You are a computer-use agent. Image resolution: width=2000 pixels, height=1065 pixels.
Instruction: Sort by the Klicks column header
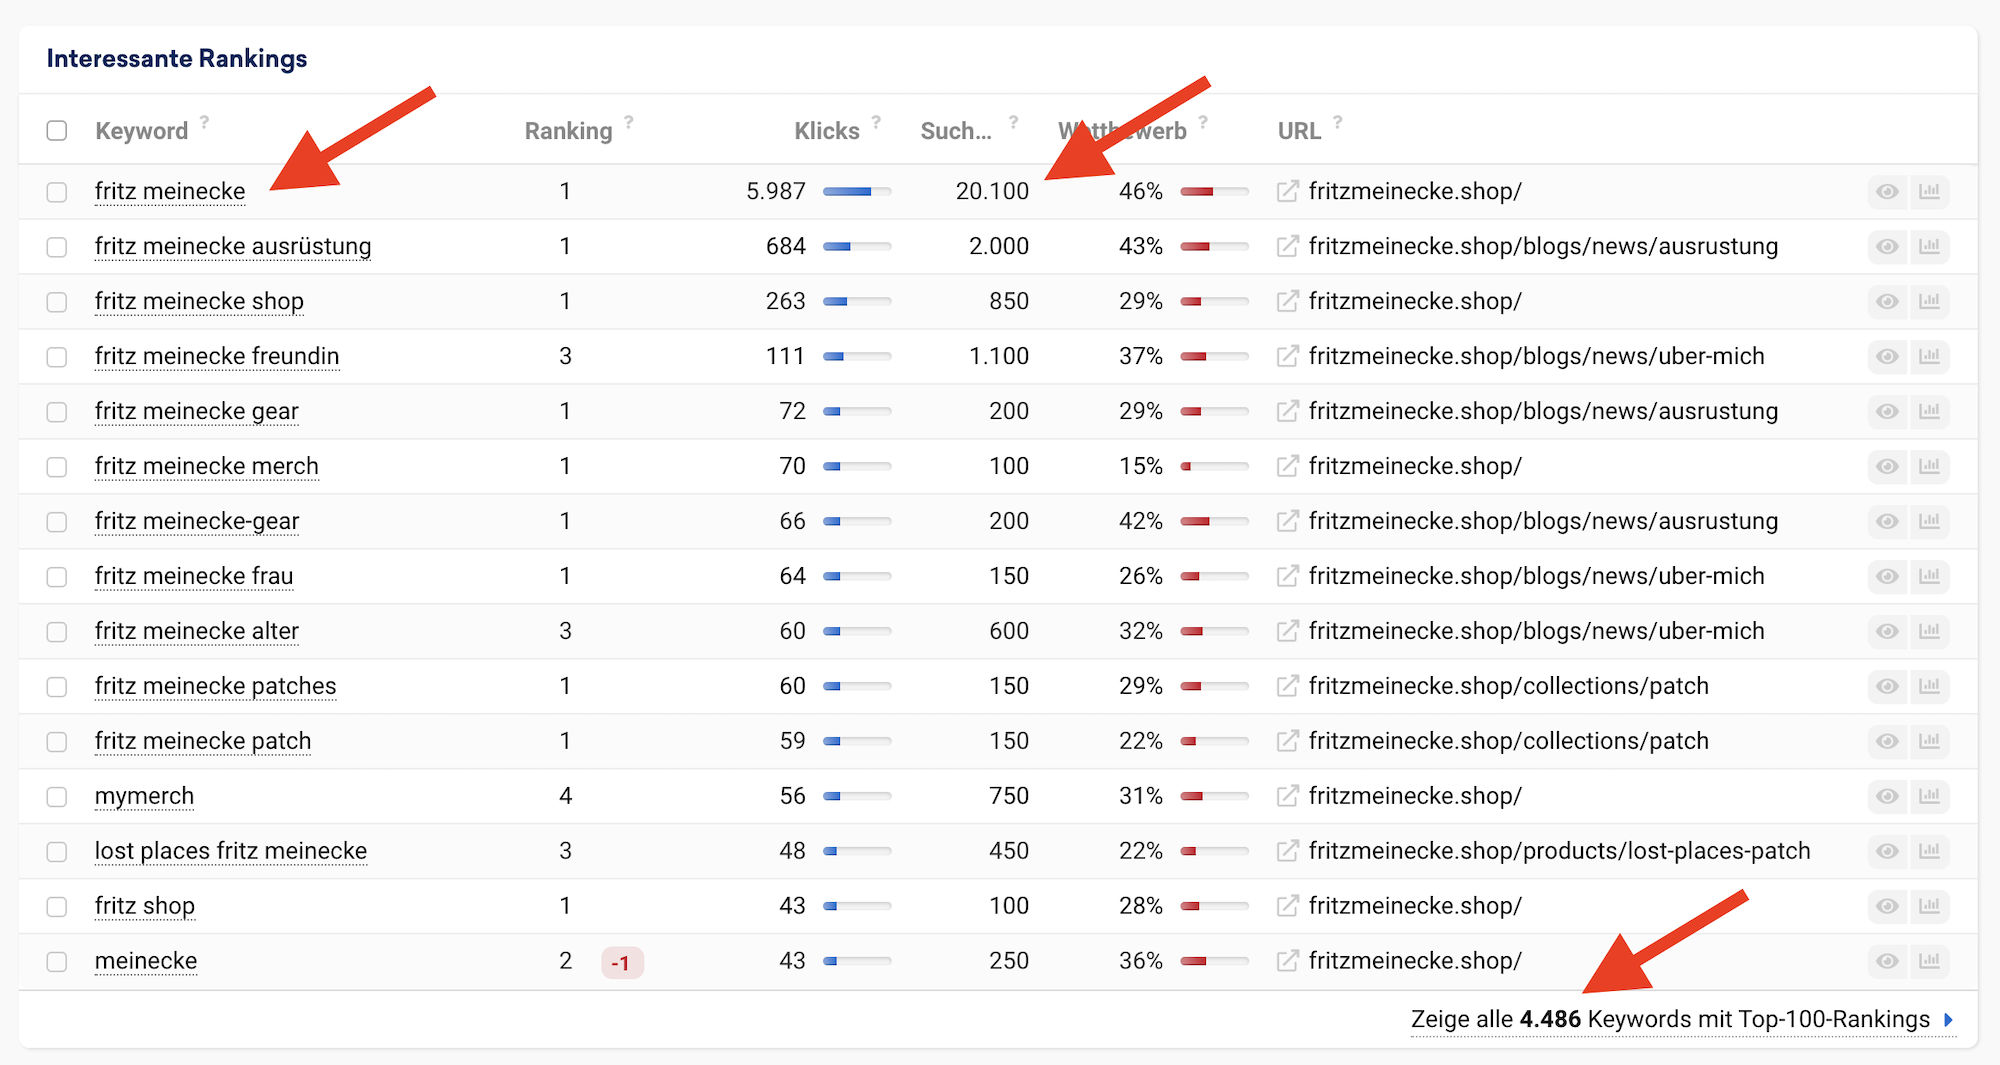pyautogui.click(x=827, y=131)
